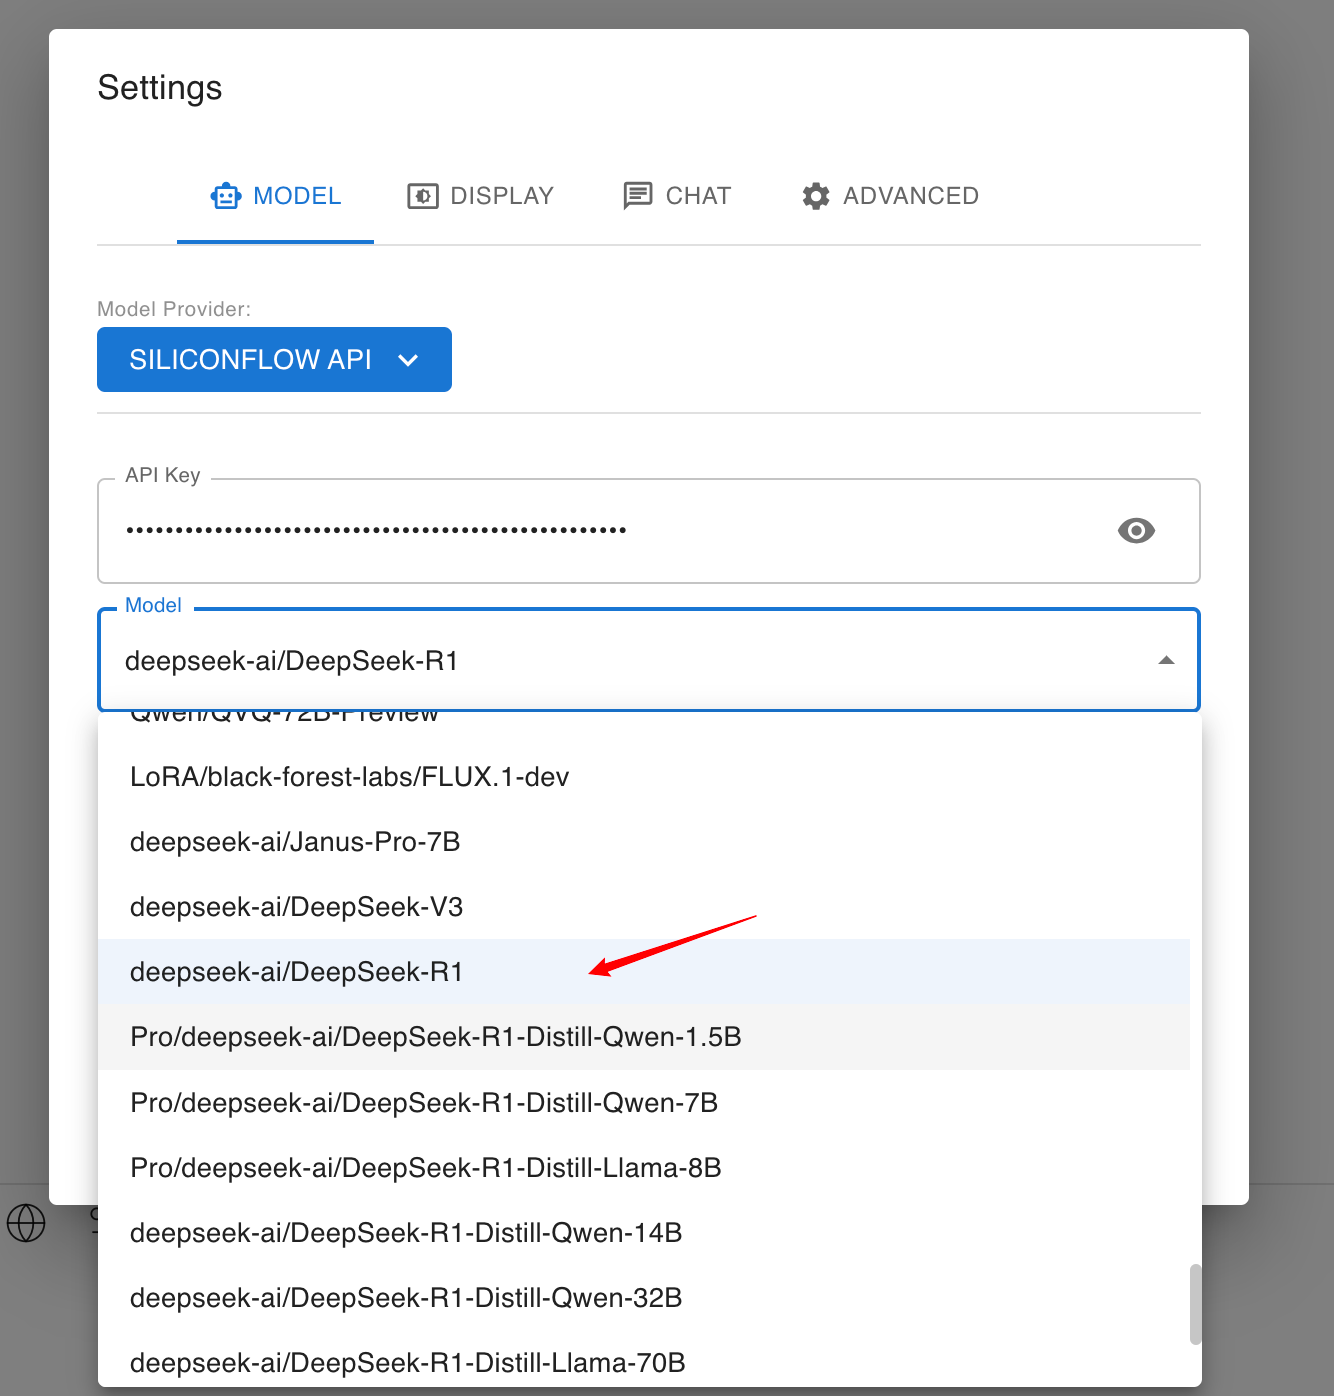Viewport: 1334px width, 1396px height.
Task: Click the chevron on the provider button
Action: click(408, 360)
